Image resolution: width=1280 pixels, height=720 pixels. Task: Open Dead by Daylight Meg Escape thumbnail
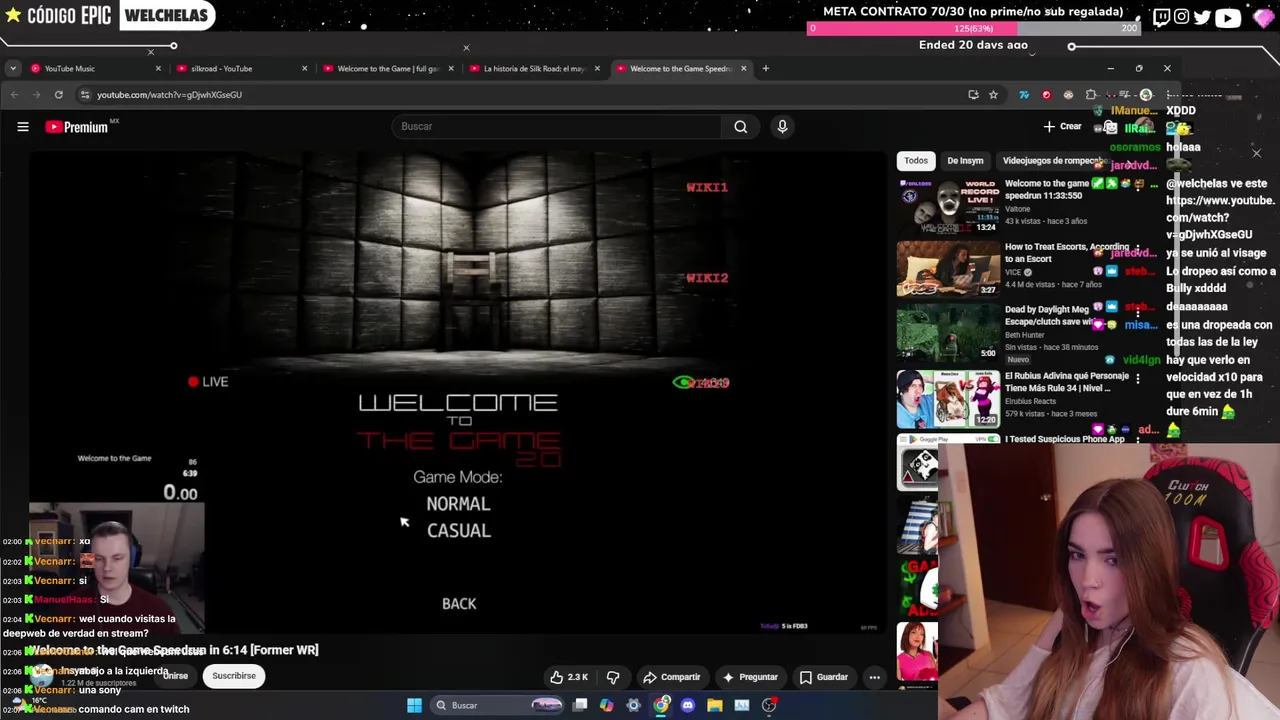click(948, 332)
